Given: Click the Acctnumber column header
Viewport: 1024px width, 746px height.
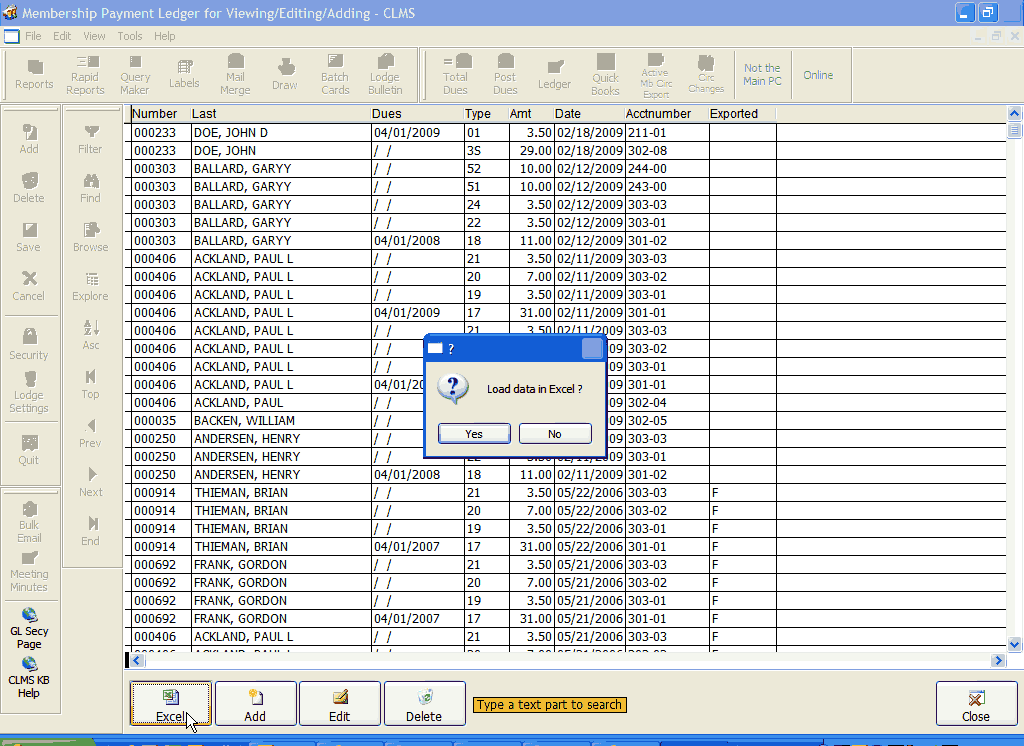Looking at the screenshot, I should coord(658,114).
